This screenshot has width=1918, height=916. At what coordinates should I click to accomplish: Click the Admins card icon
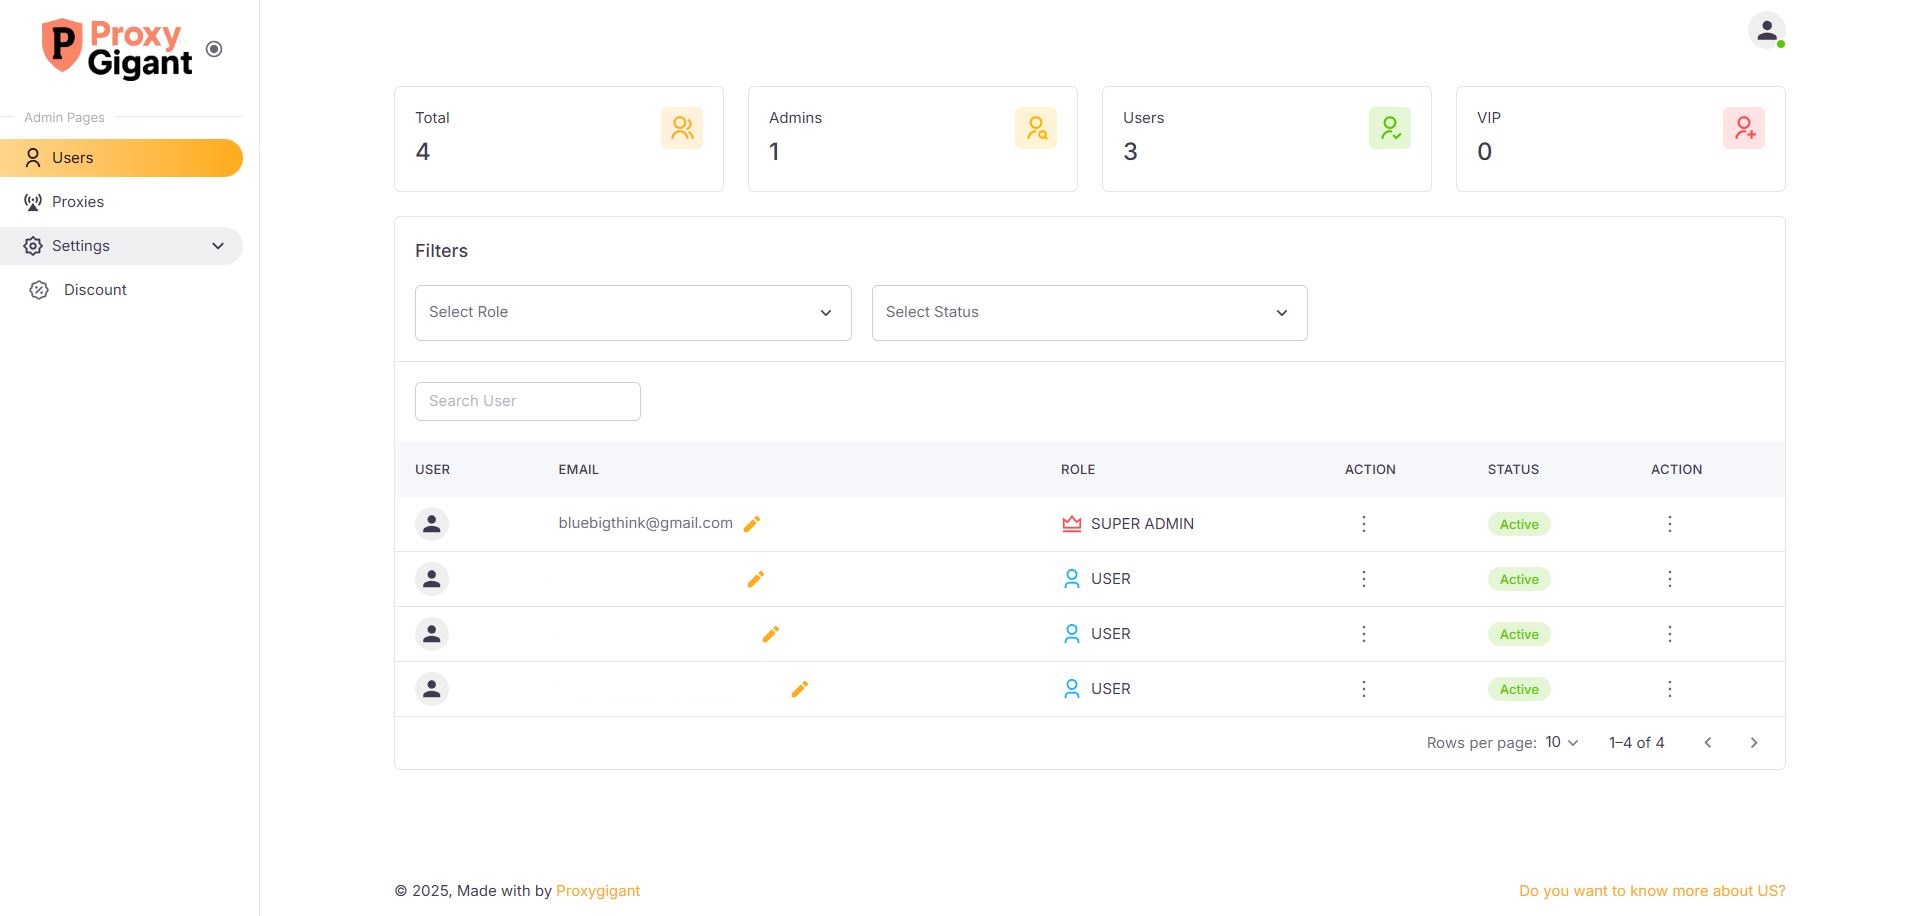pyautogui.click(x=1035, y=128)
